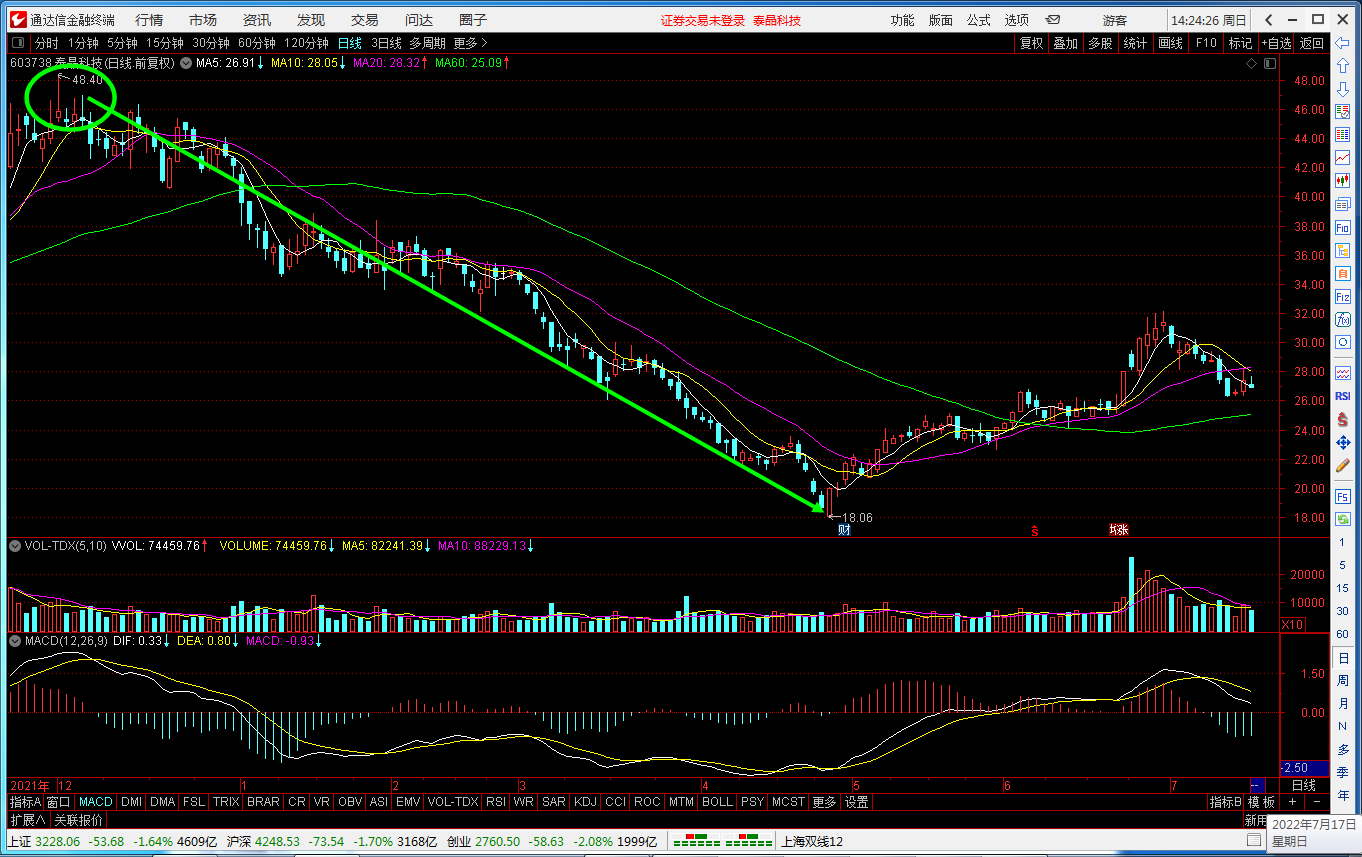Open the MACD sub-chart settings icon
Viewport: 1362px width, 857px height.
point(15,639)
